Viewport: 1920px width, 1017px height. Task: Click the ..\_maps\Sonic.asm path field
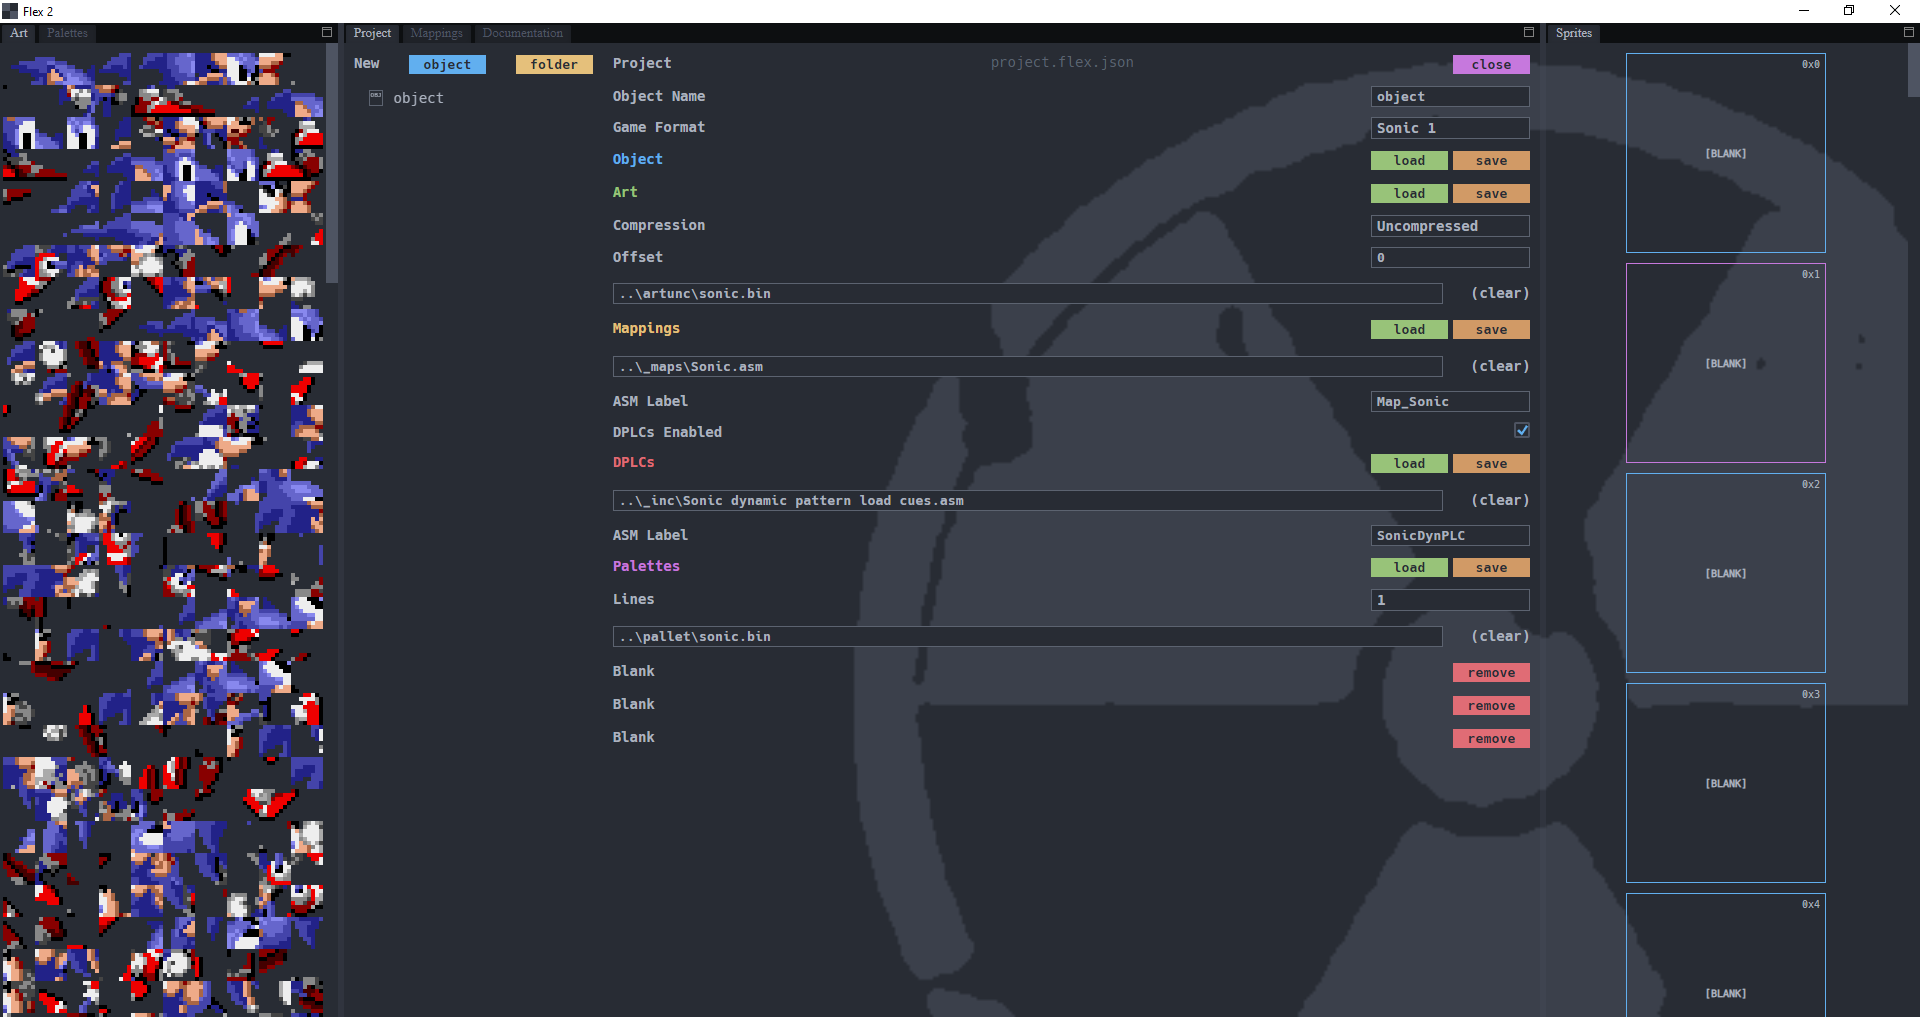click(1027, 367)
